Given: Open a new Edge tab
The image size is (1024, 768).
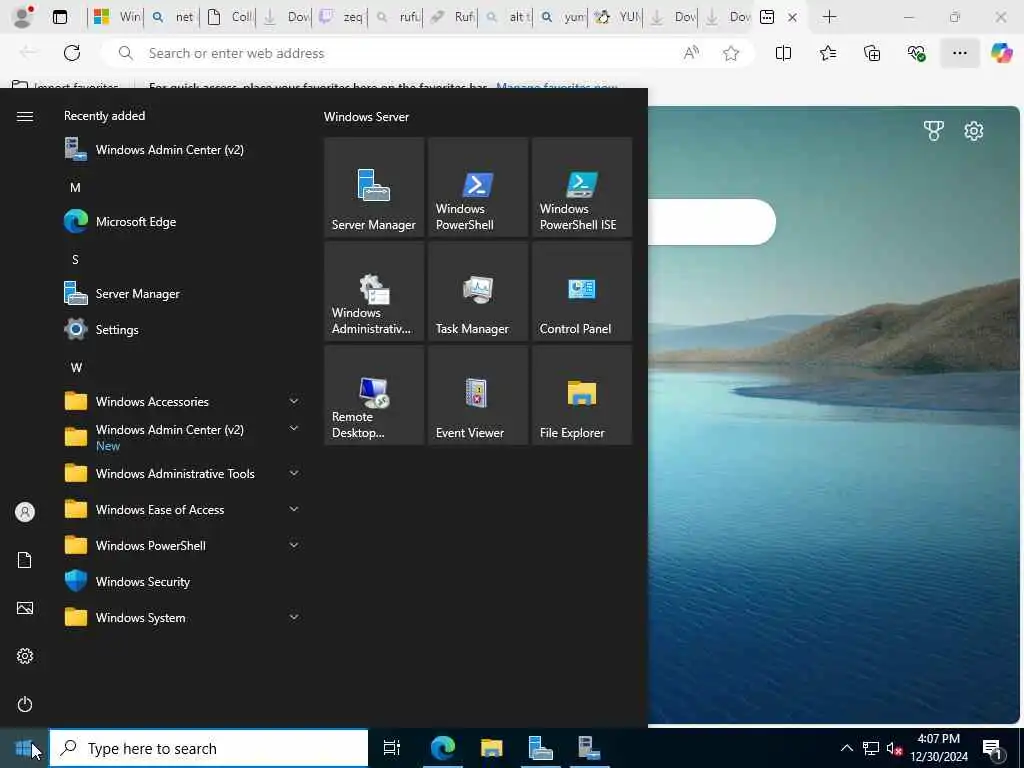Looking at the screenshot, I should click(829, 17).
